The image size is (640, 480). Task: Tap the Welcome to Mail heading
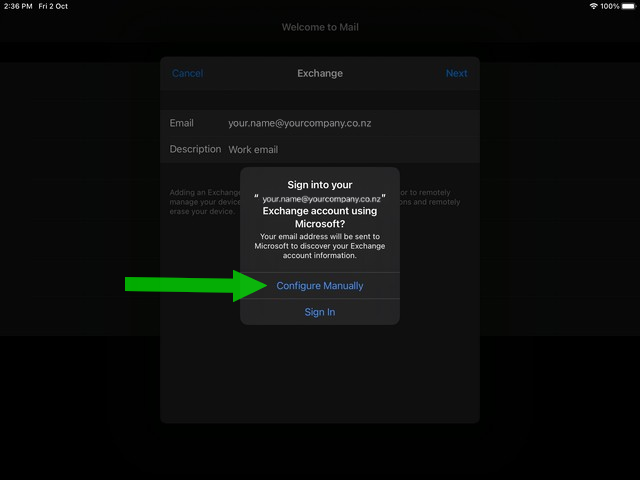320,27
